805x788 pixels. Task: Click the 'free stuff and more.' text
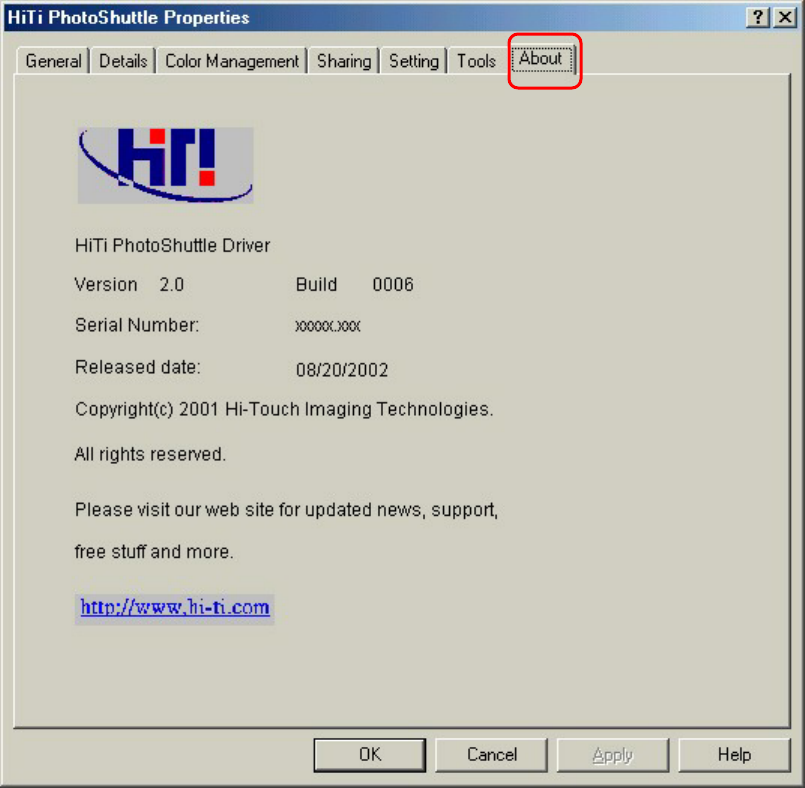pos(154,551)
